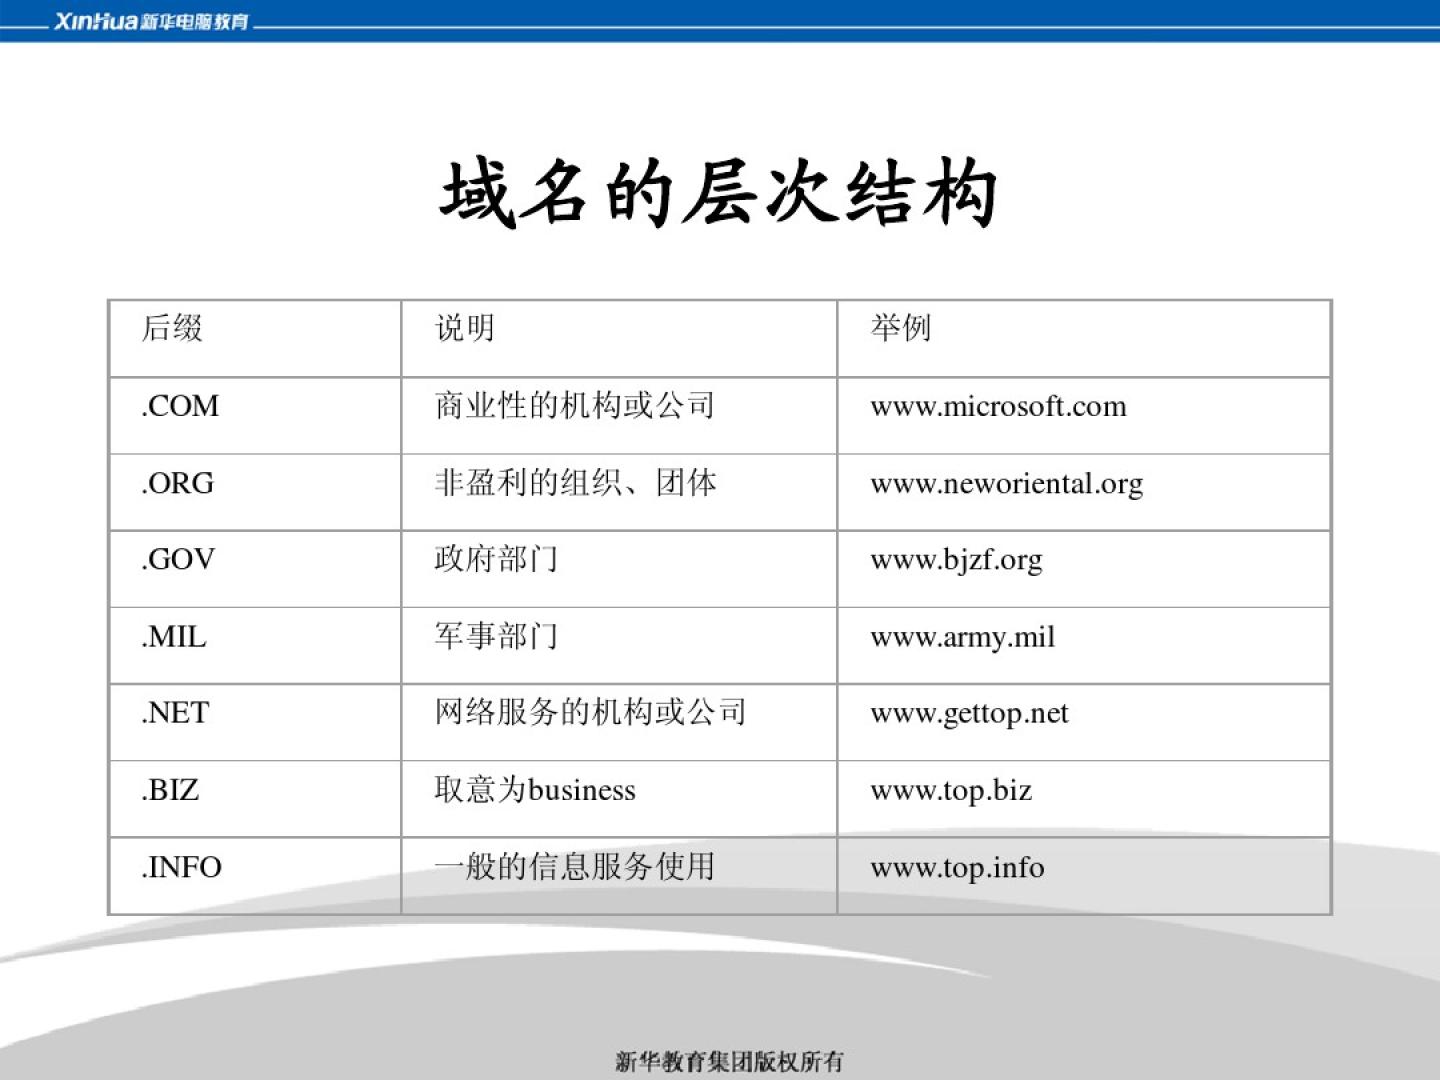Image resolution: width=1440 pixels, height=1080 pixels.
Task: Open the www.microsoft.com example link
Action: (x=998, y=406)
